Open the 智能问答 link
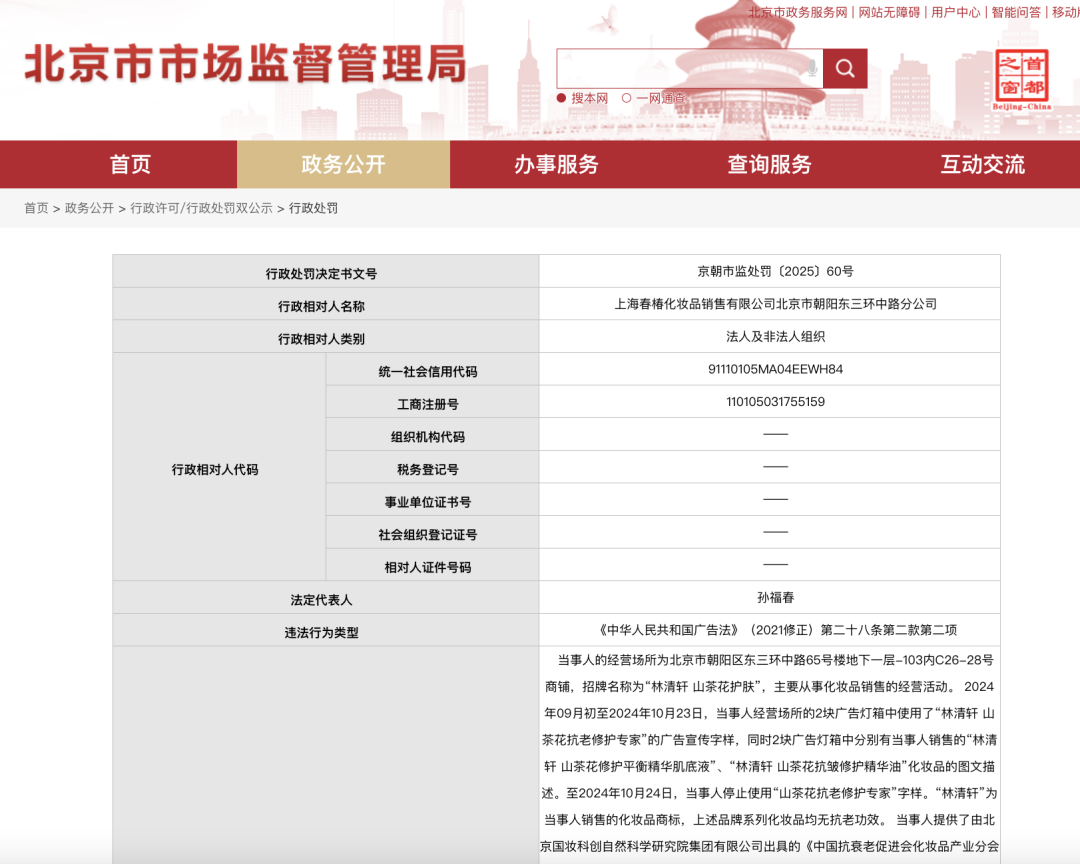 tap(1016, 12)
